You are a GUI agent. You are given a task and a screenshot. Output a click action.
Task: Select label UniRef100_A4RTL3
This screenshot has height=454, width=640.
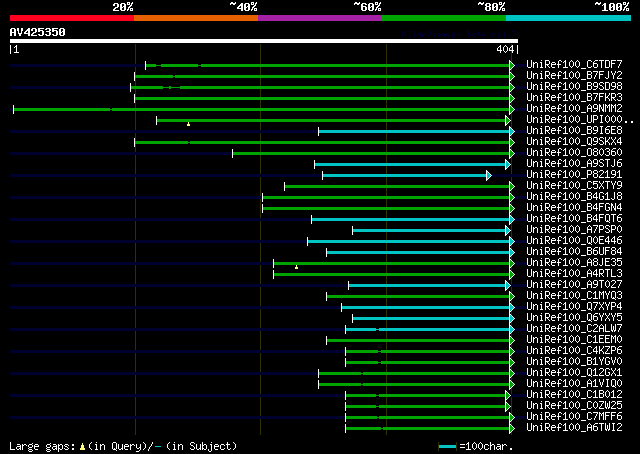[x=574, y=274]
